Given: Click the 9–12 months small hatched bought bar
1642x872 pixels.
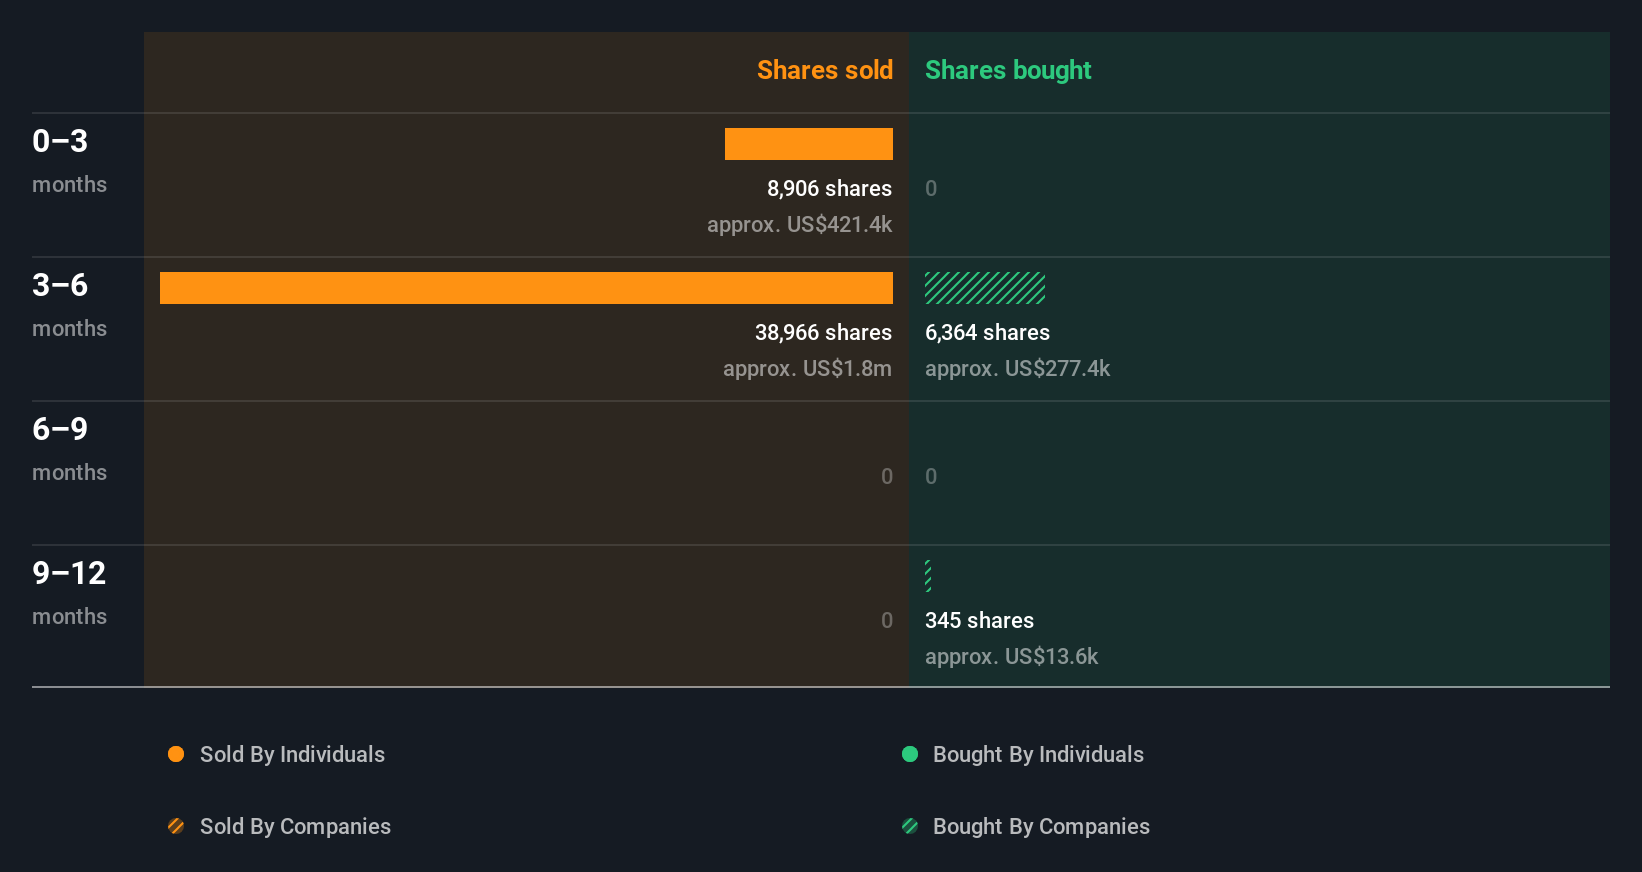Looking at the screenshot, I should coord(928,576).
